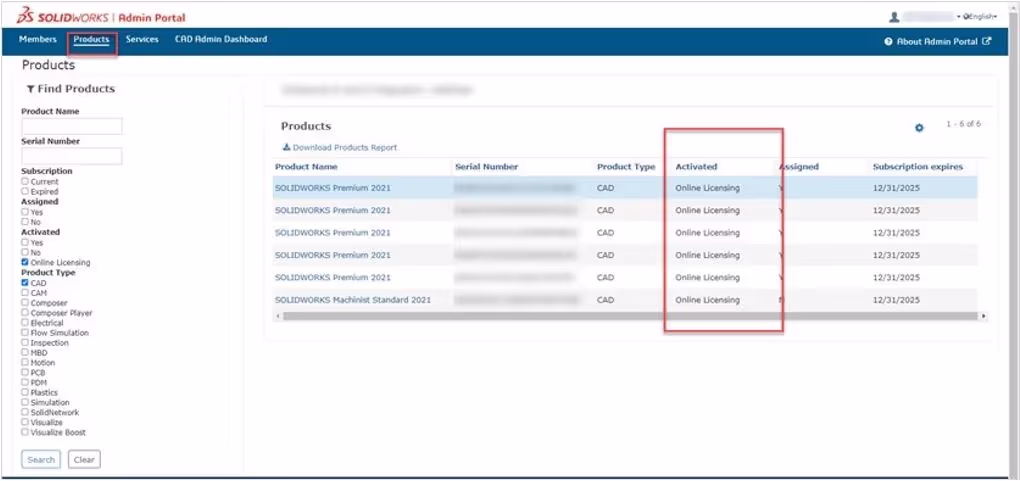Viewport: 1020px width, 481px height.
Task: Focus the Serial Number input field
Action: pyautogui.click(x=72, y=156)
